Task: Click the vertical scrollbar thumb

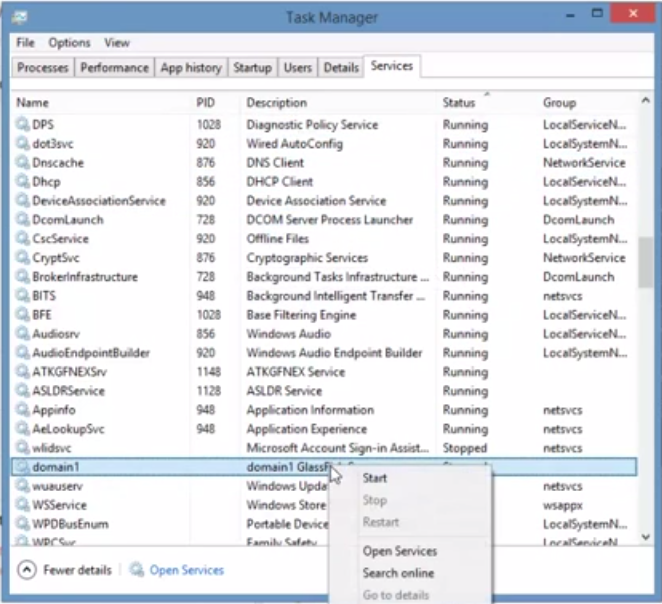Action: tap(645, 262)
